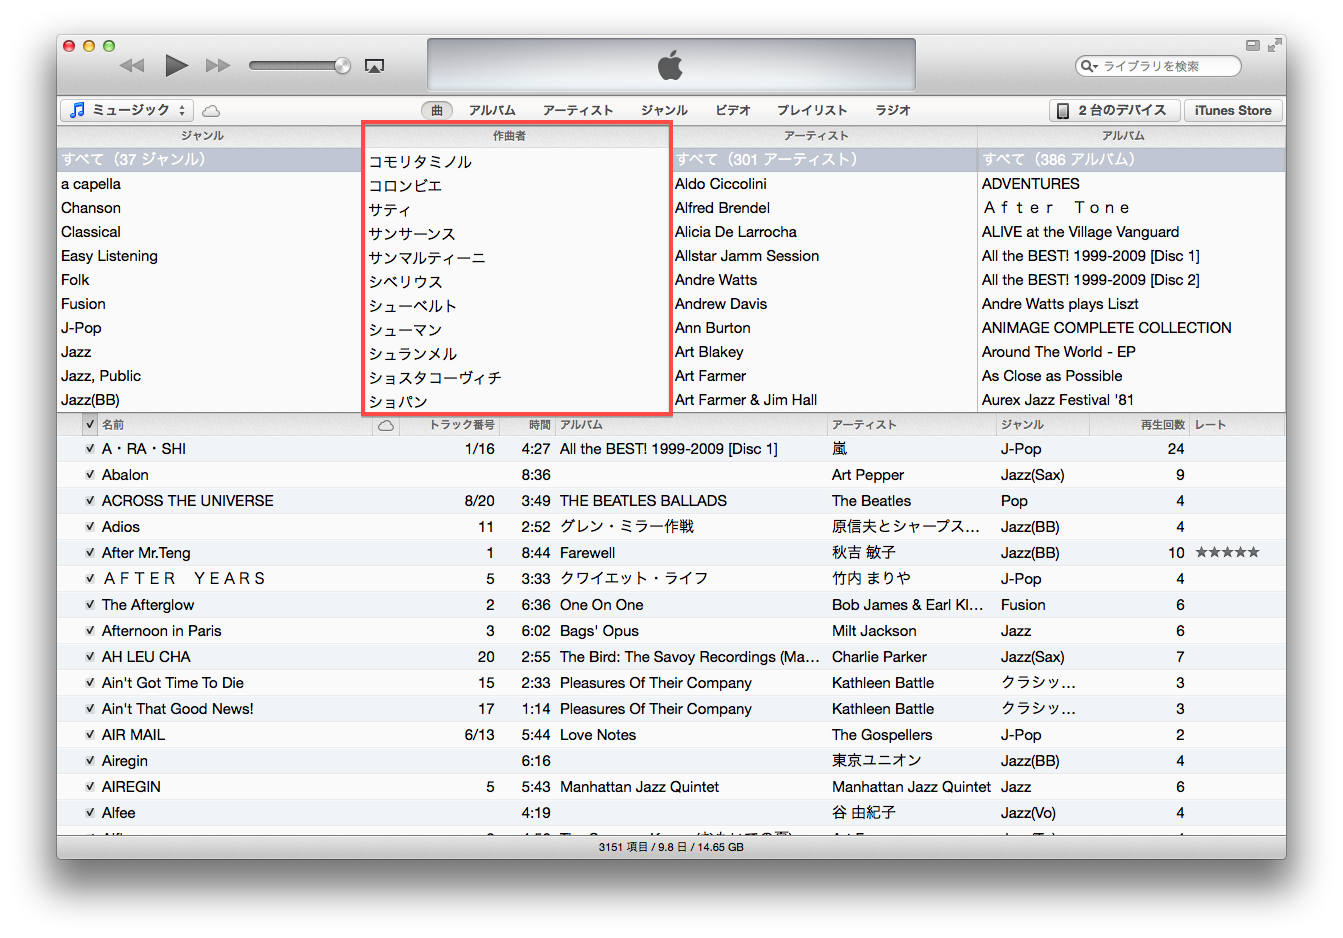Go to the iTunes Store
The width and height of the screenshot is (1343, 938).
click(1233, 110)
